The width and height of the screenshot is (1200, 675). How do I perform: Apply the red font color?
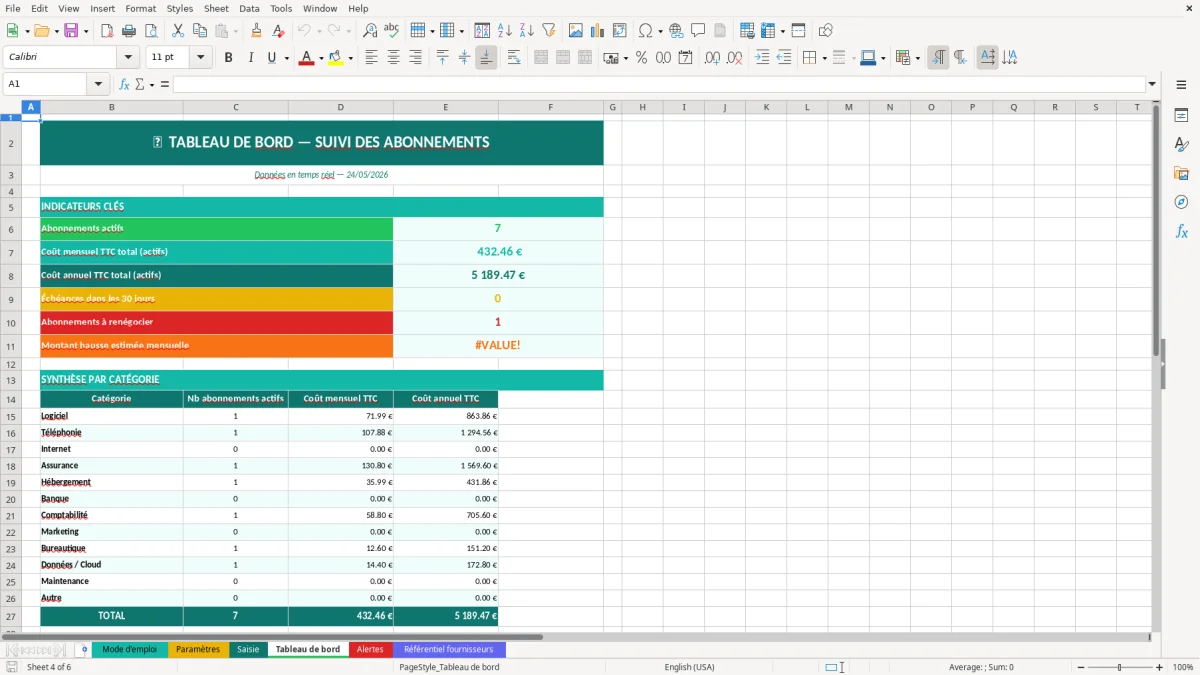tap(305, 58)
